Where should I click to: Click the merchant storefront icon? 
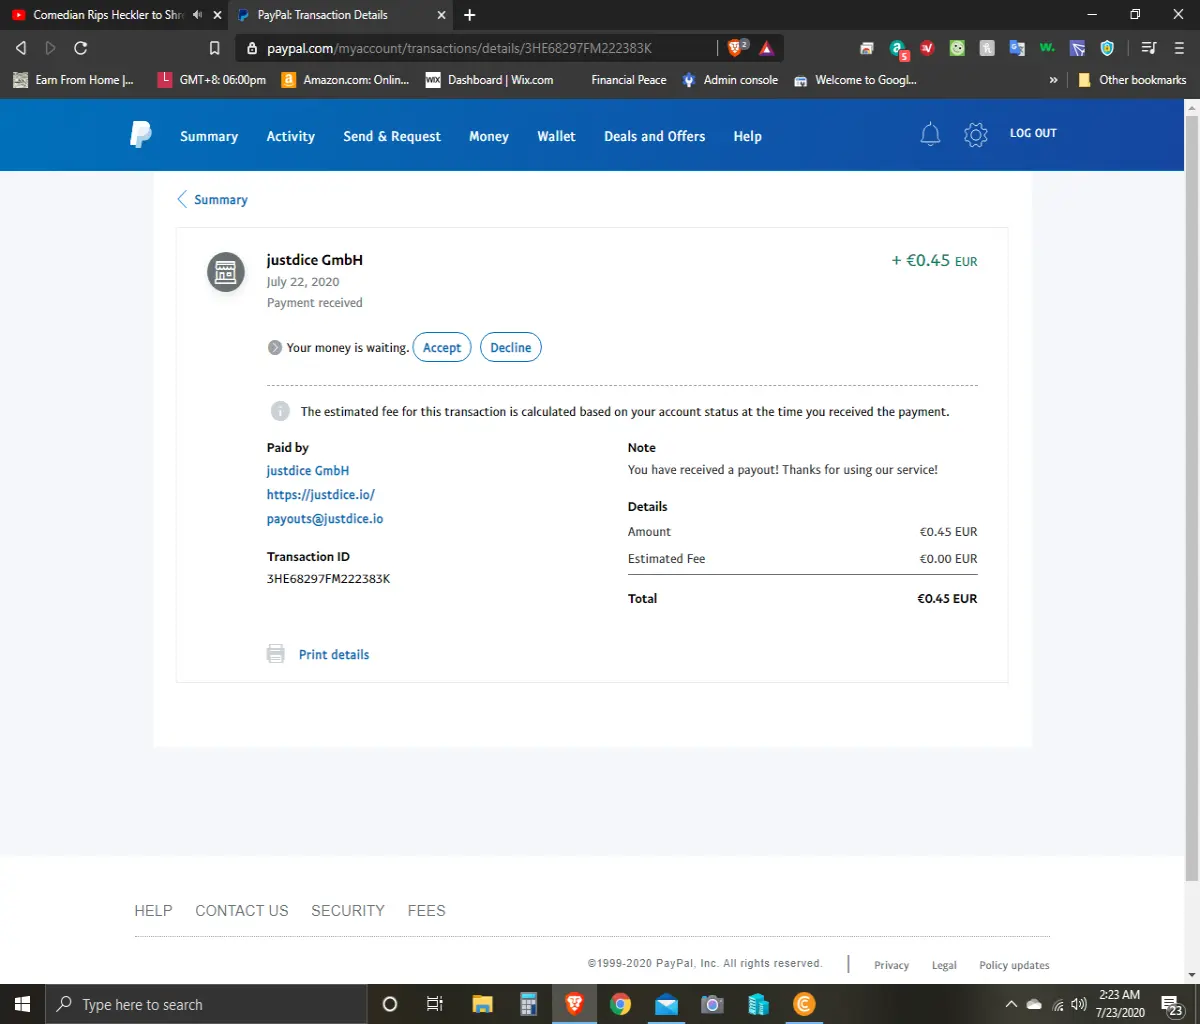pyautogui.click(x=226, y=272)
